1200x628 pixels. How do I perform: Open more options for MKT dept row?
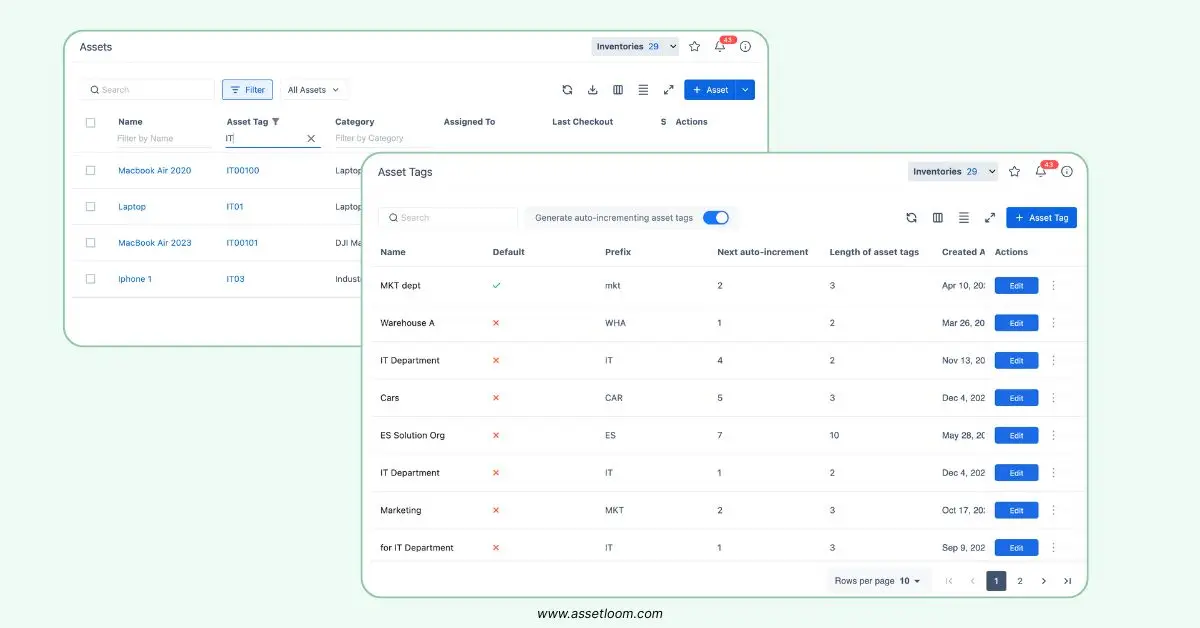point(1054,286)
